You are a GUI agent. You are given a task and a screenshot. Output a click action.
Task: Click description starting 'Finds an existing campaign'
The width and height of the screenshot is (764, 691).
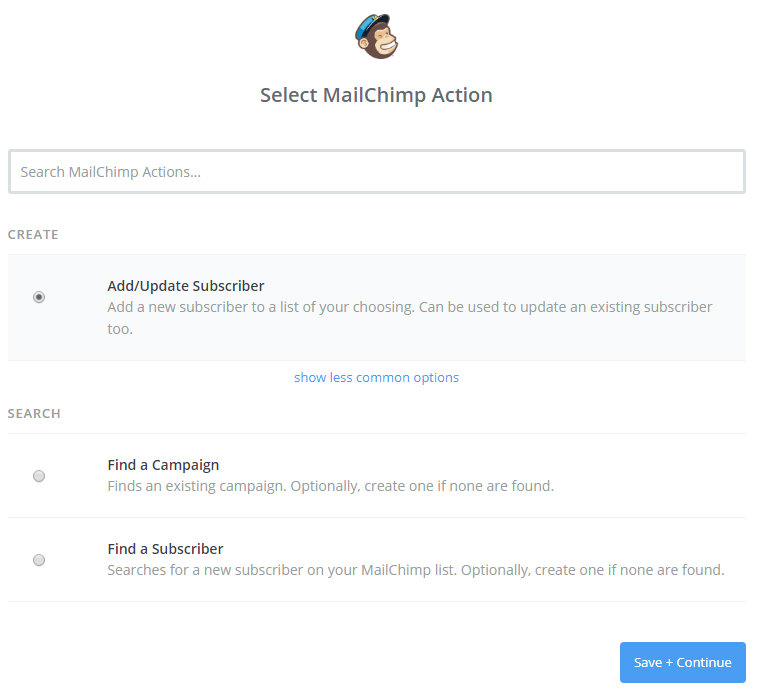330,486
